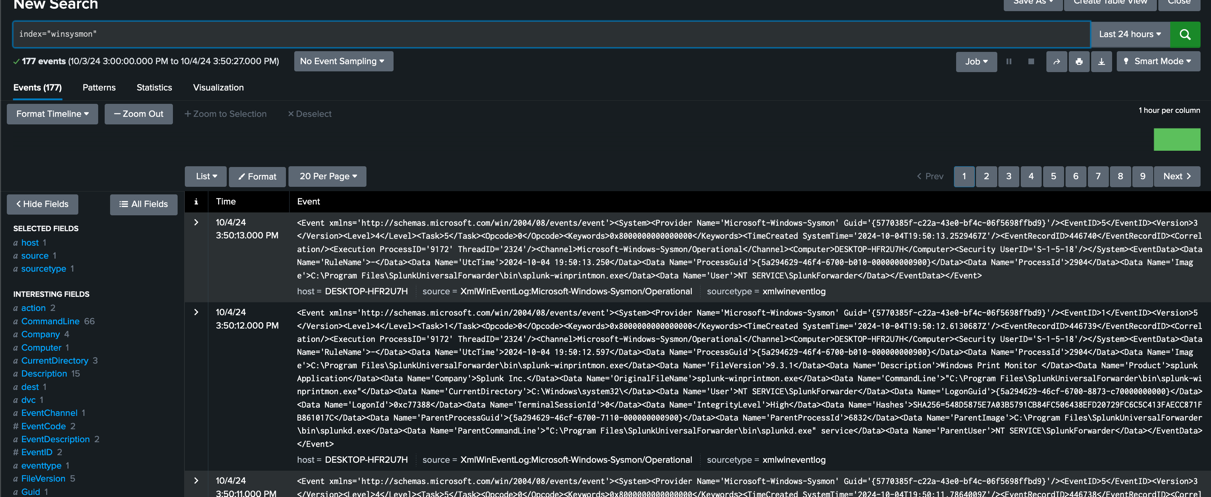Click the Zoom Out timeline button

pos(139,114)
